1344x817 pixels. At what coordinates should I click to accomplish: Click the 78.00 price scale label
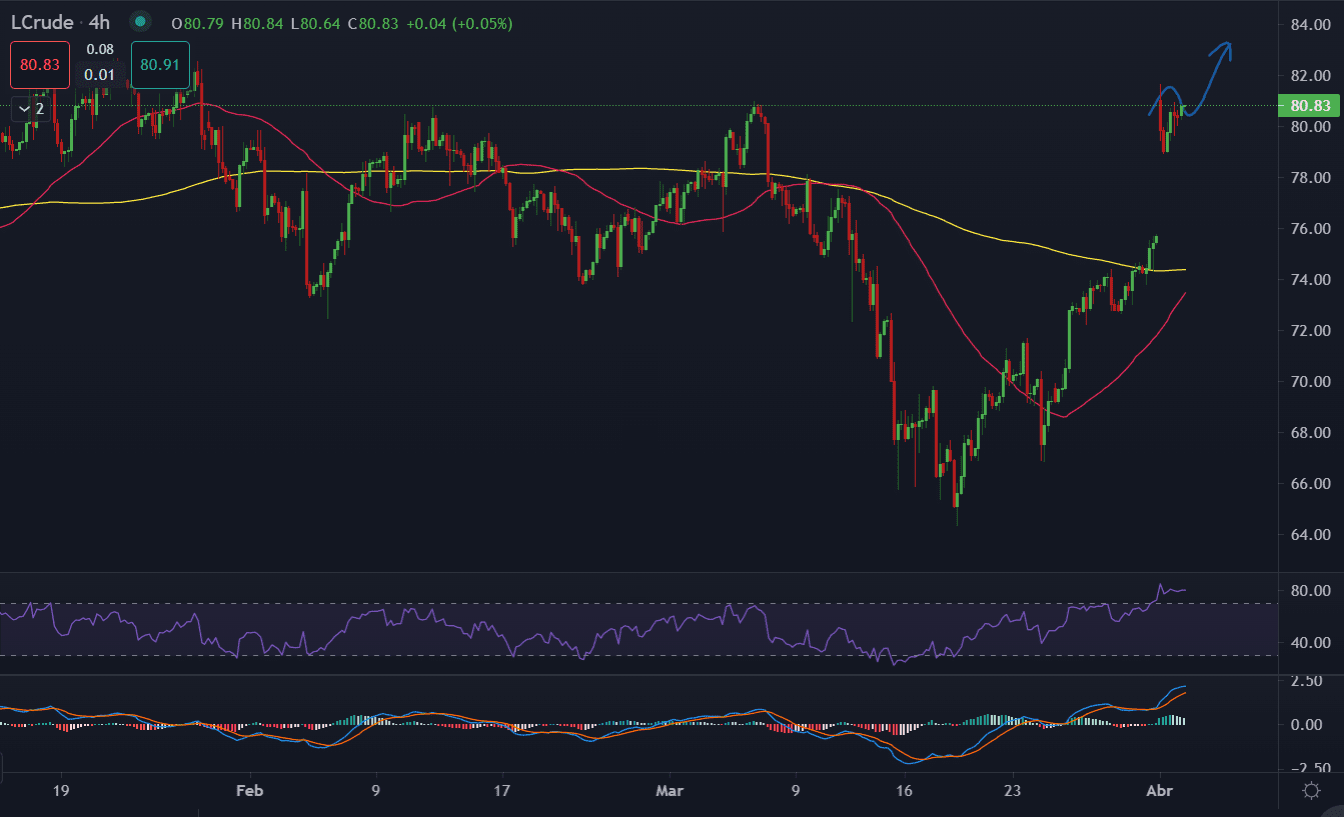1310,178
